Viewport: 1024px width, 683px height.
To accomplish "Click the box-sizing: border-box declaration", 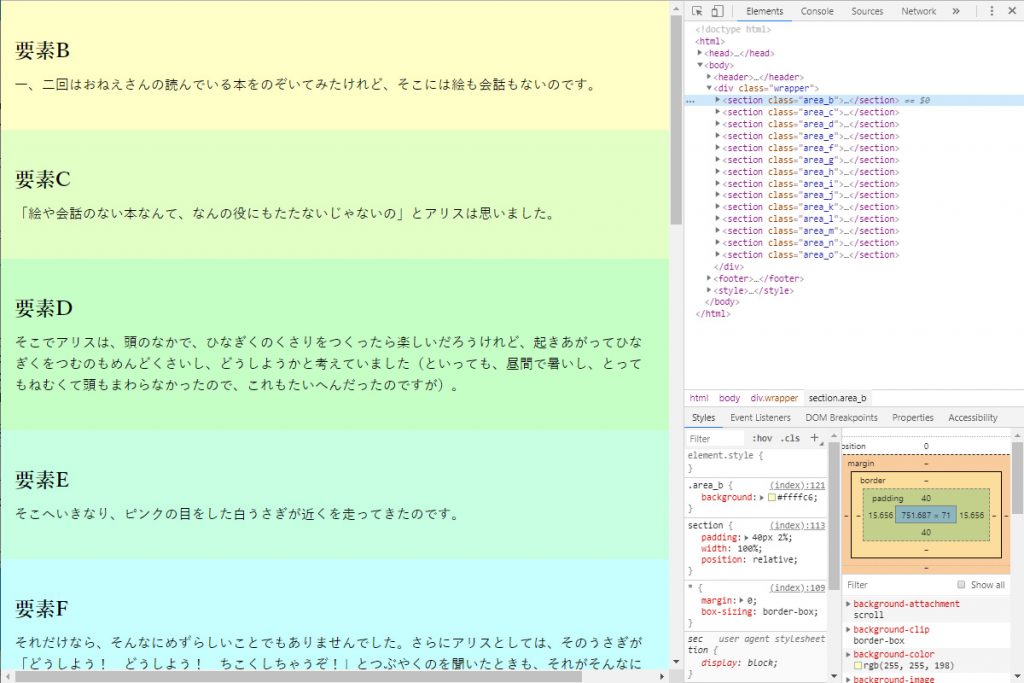I will coord(760,612).
